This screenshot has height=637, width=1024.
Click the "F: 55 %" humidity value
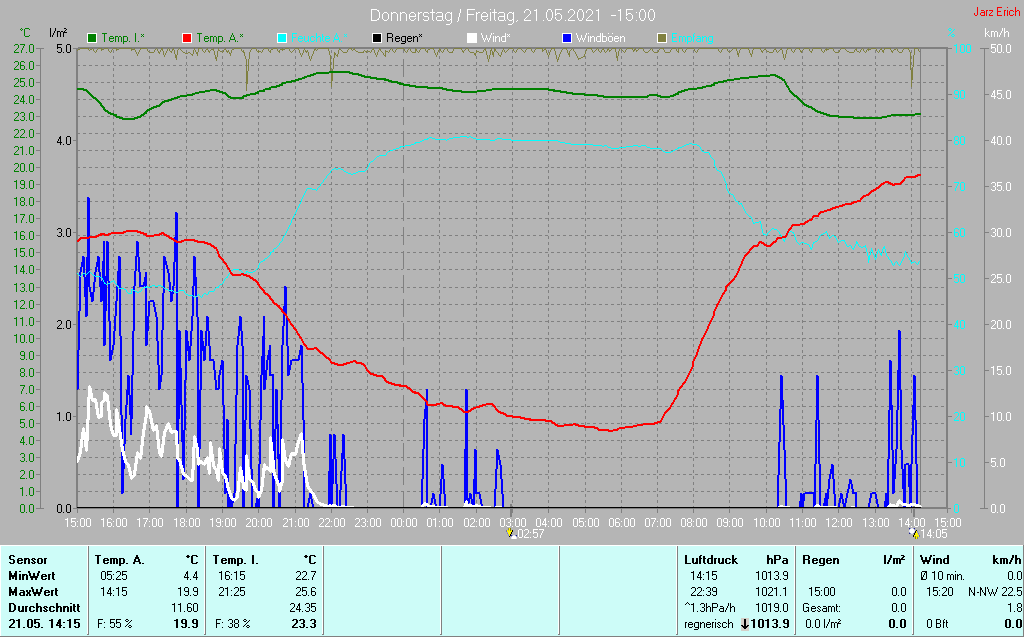tap(114, 624)
